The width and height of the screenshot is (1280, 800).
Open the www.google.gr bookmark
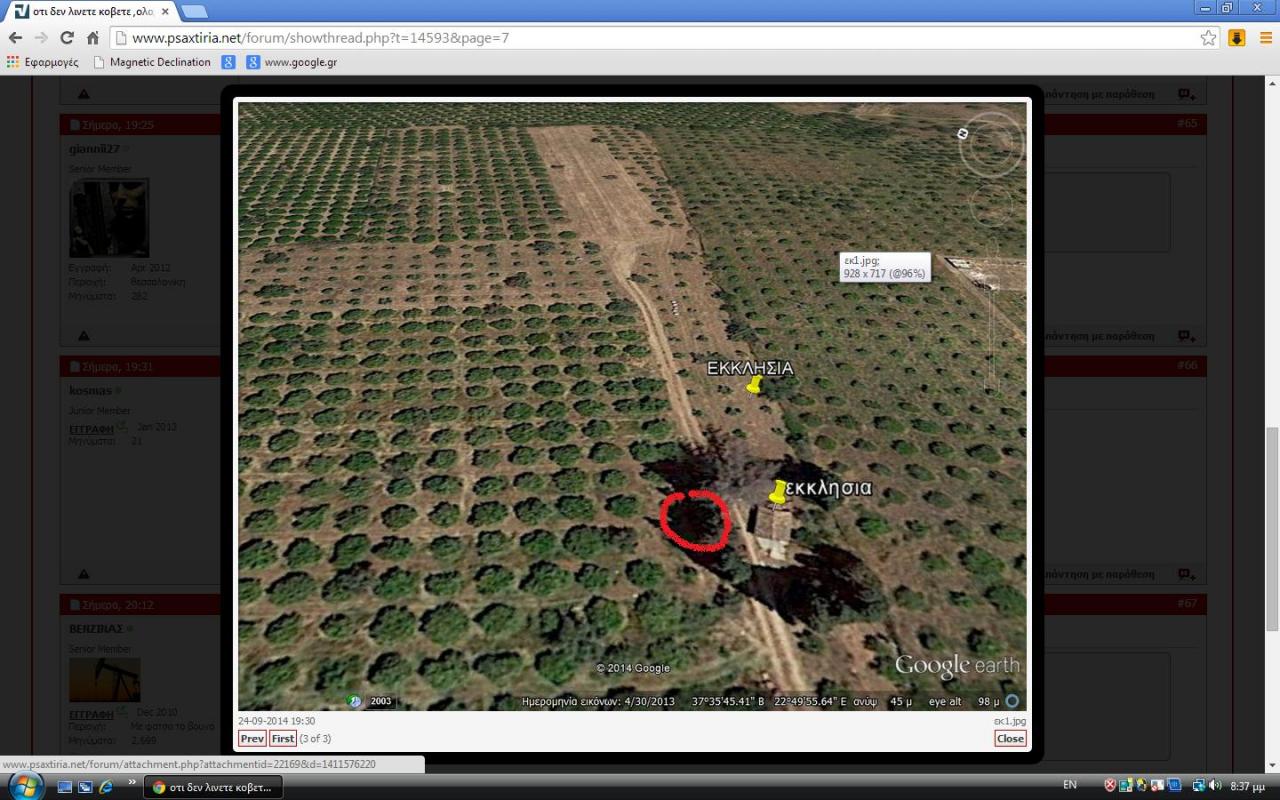292,62
